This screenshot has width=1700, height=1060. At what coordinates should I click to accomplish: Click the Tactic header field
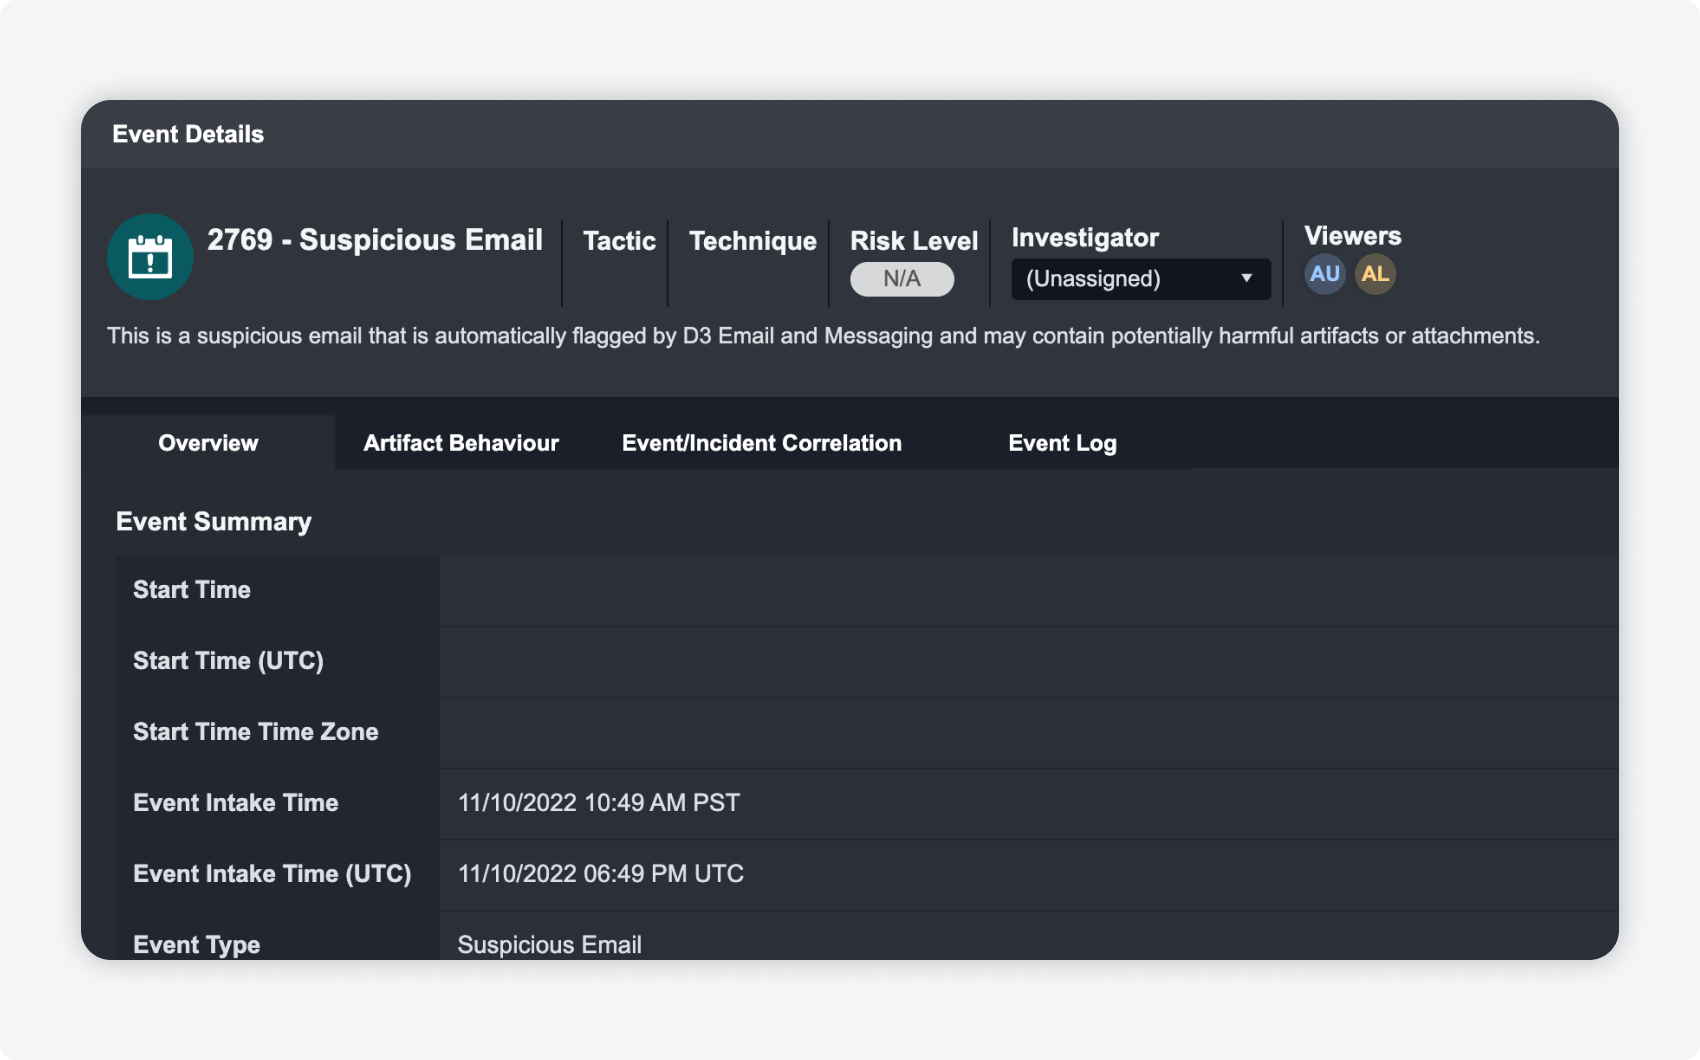pos(619,241)
